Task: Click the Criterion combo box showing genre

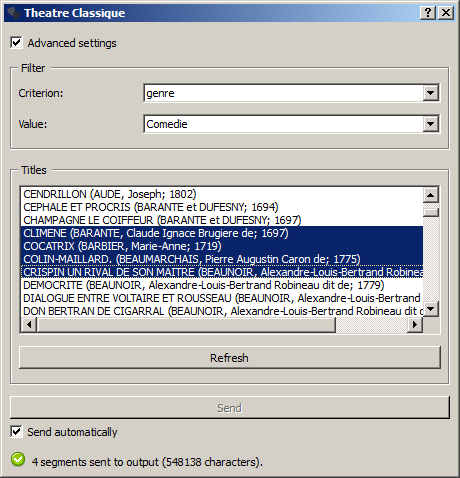Action: click(x=292, y=93)
